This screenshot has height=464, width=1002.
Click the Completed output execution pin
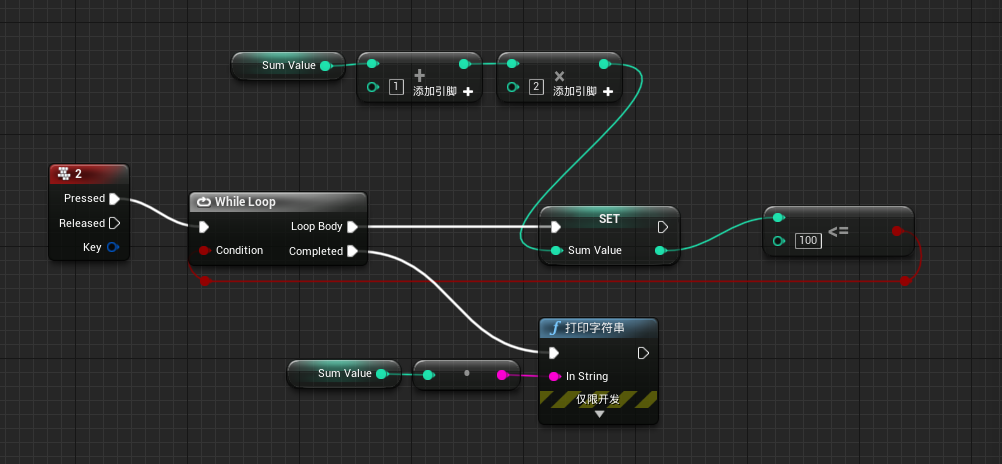tap(352, 251)
